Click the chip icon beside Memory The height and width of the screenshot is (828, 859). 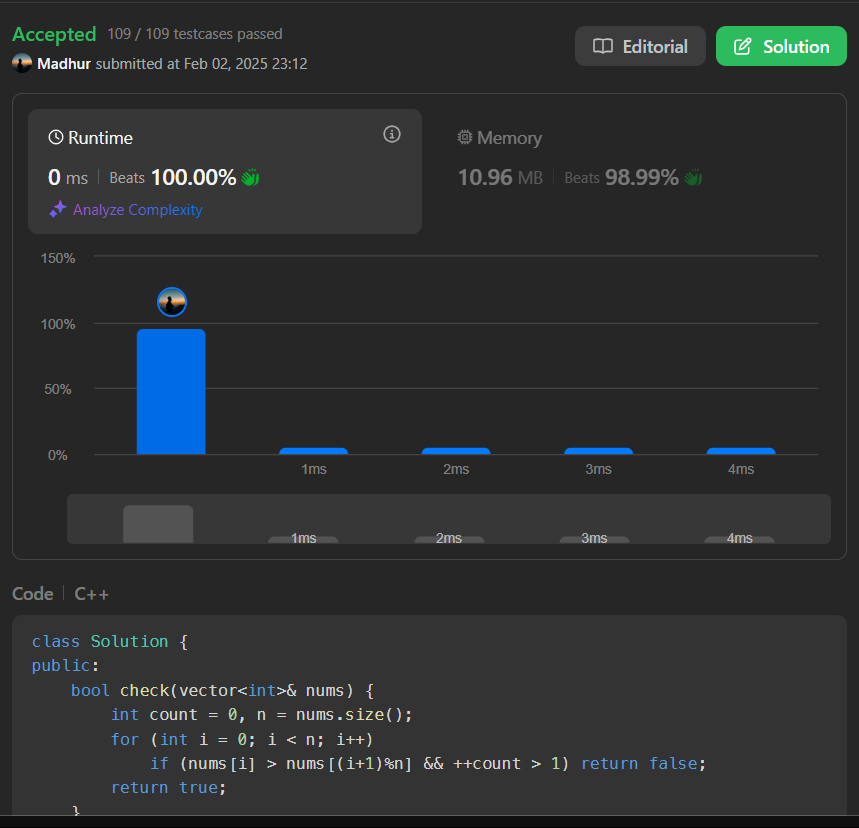click(465, 137)
